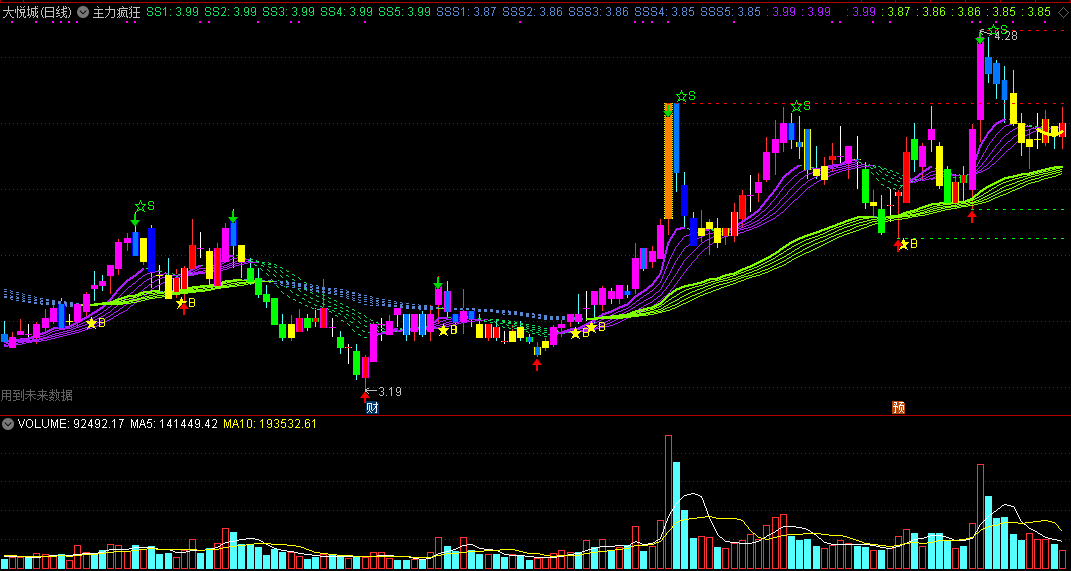The height and width of the screenshot is (571, 1071).
Task: Select the SSS2: 3.86 indicator value
Action: [532, 12]
